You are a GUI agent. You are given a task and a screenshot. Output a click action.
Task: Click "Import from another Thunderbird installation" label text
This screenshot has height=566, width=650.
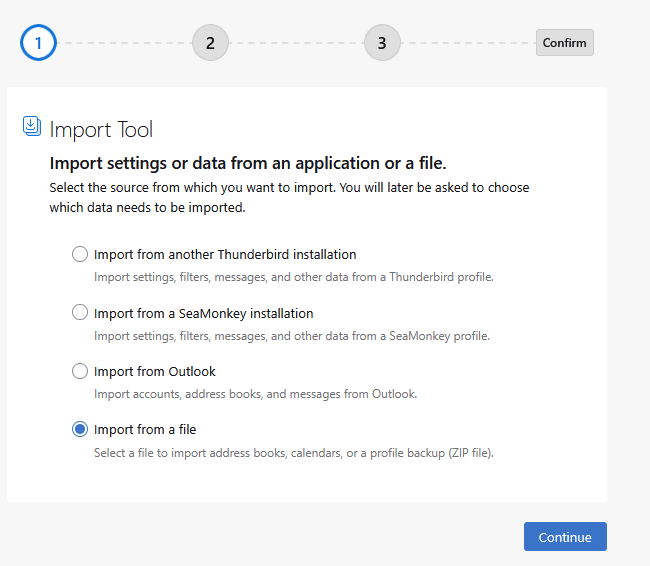(x=225, y=255)
